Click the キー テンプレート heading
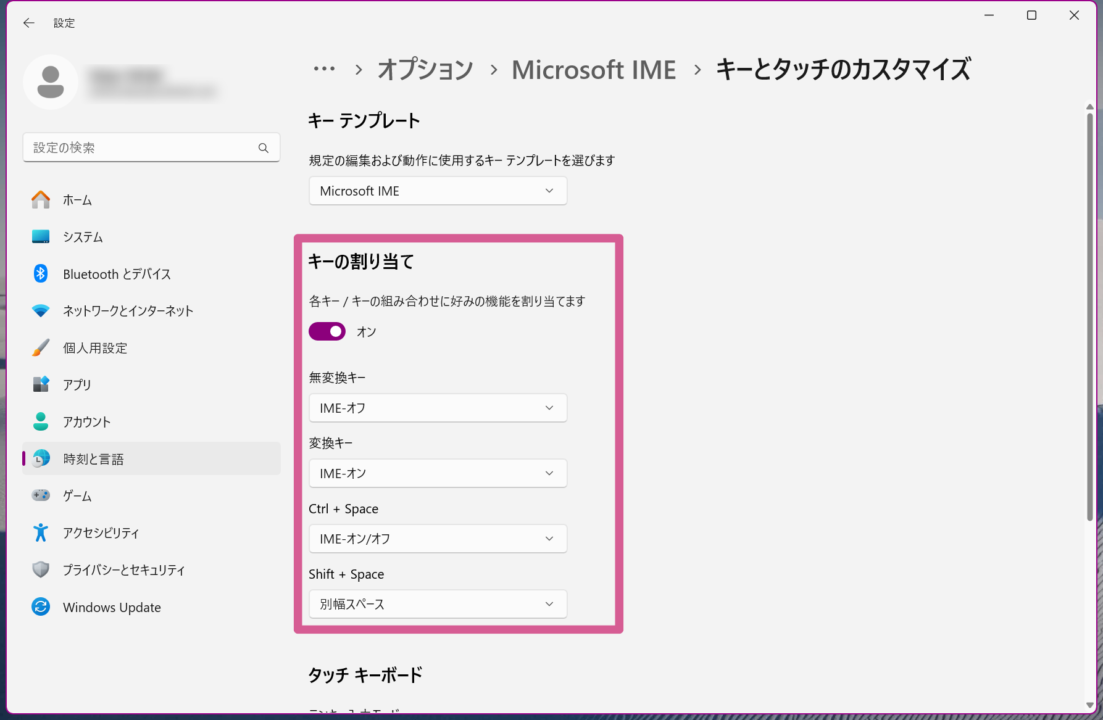 coord(364,121)
